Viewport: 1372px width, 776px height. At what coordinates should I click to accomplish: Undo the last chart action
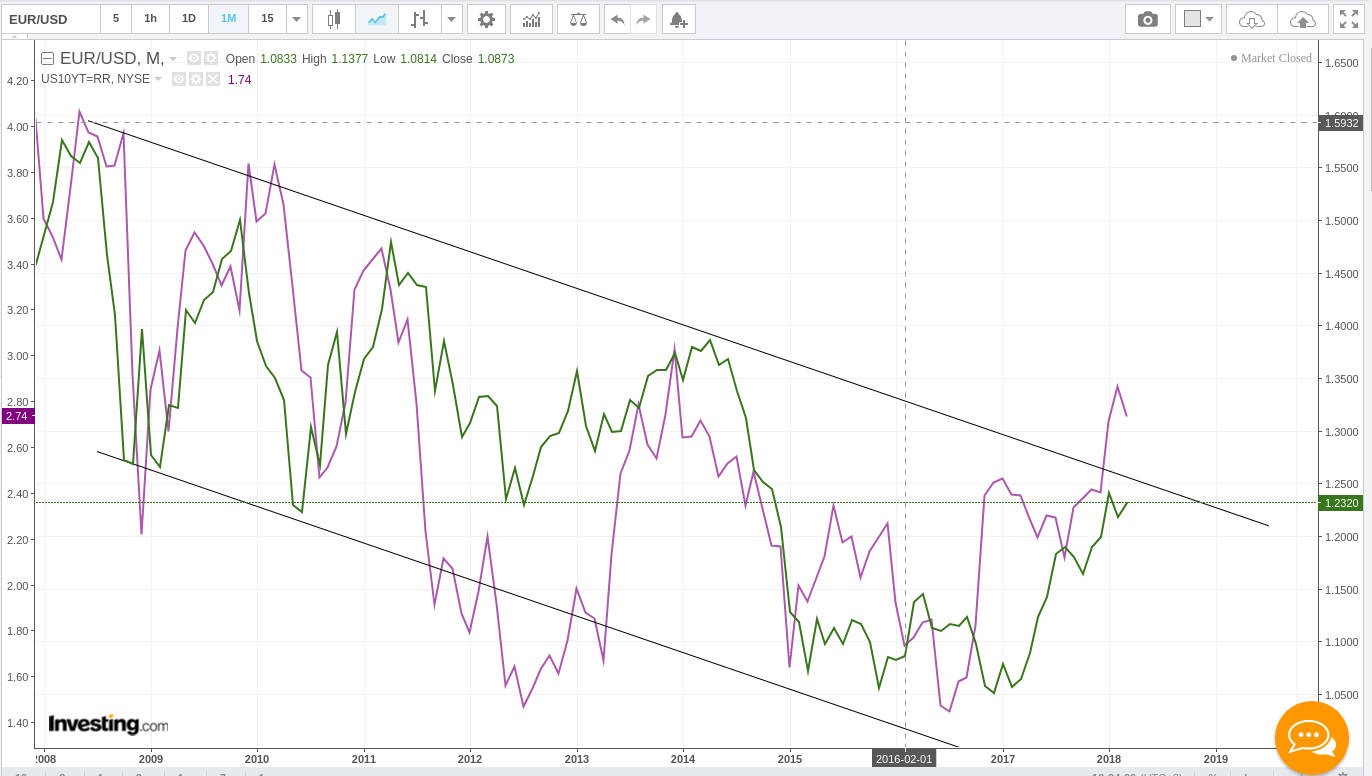[x=618, y=19]
